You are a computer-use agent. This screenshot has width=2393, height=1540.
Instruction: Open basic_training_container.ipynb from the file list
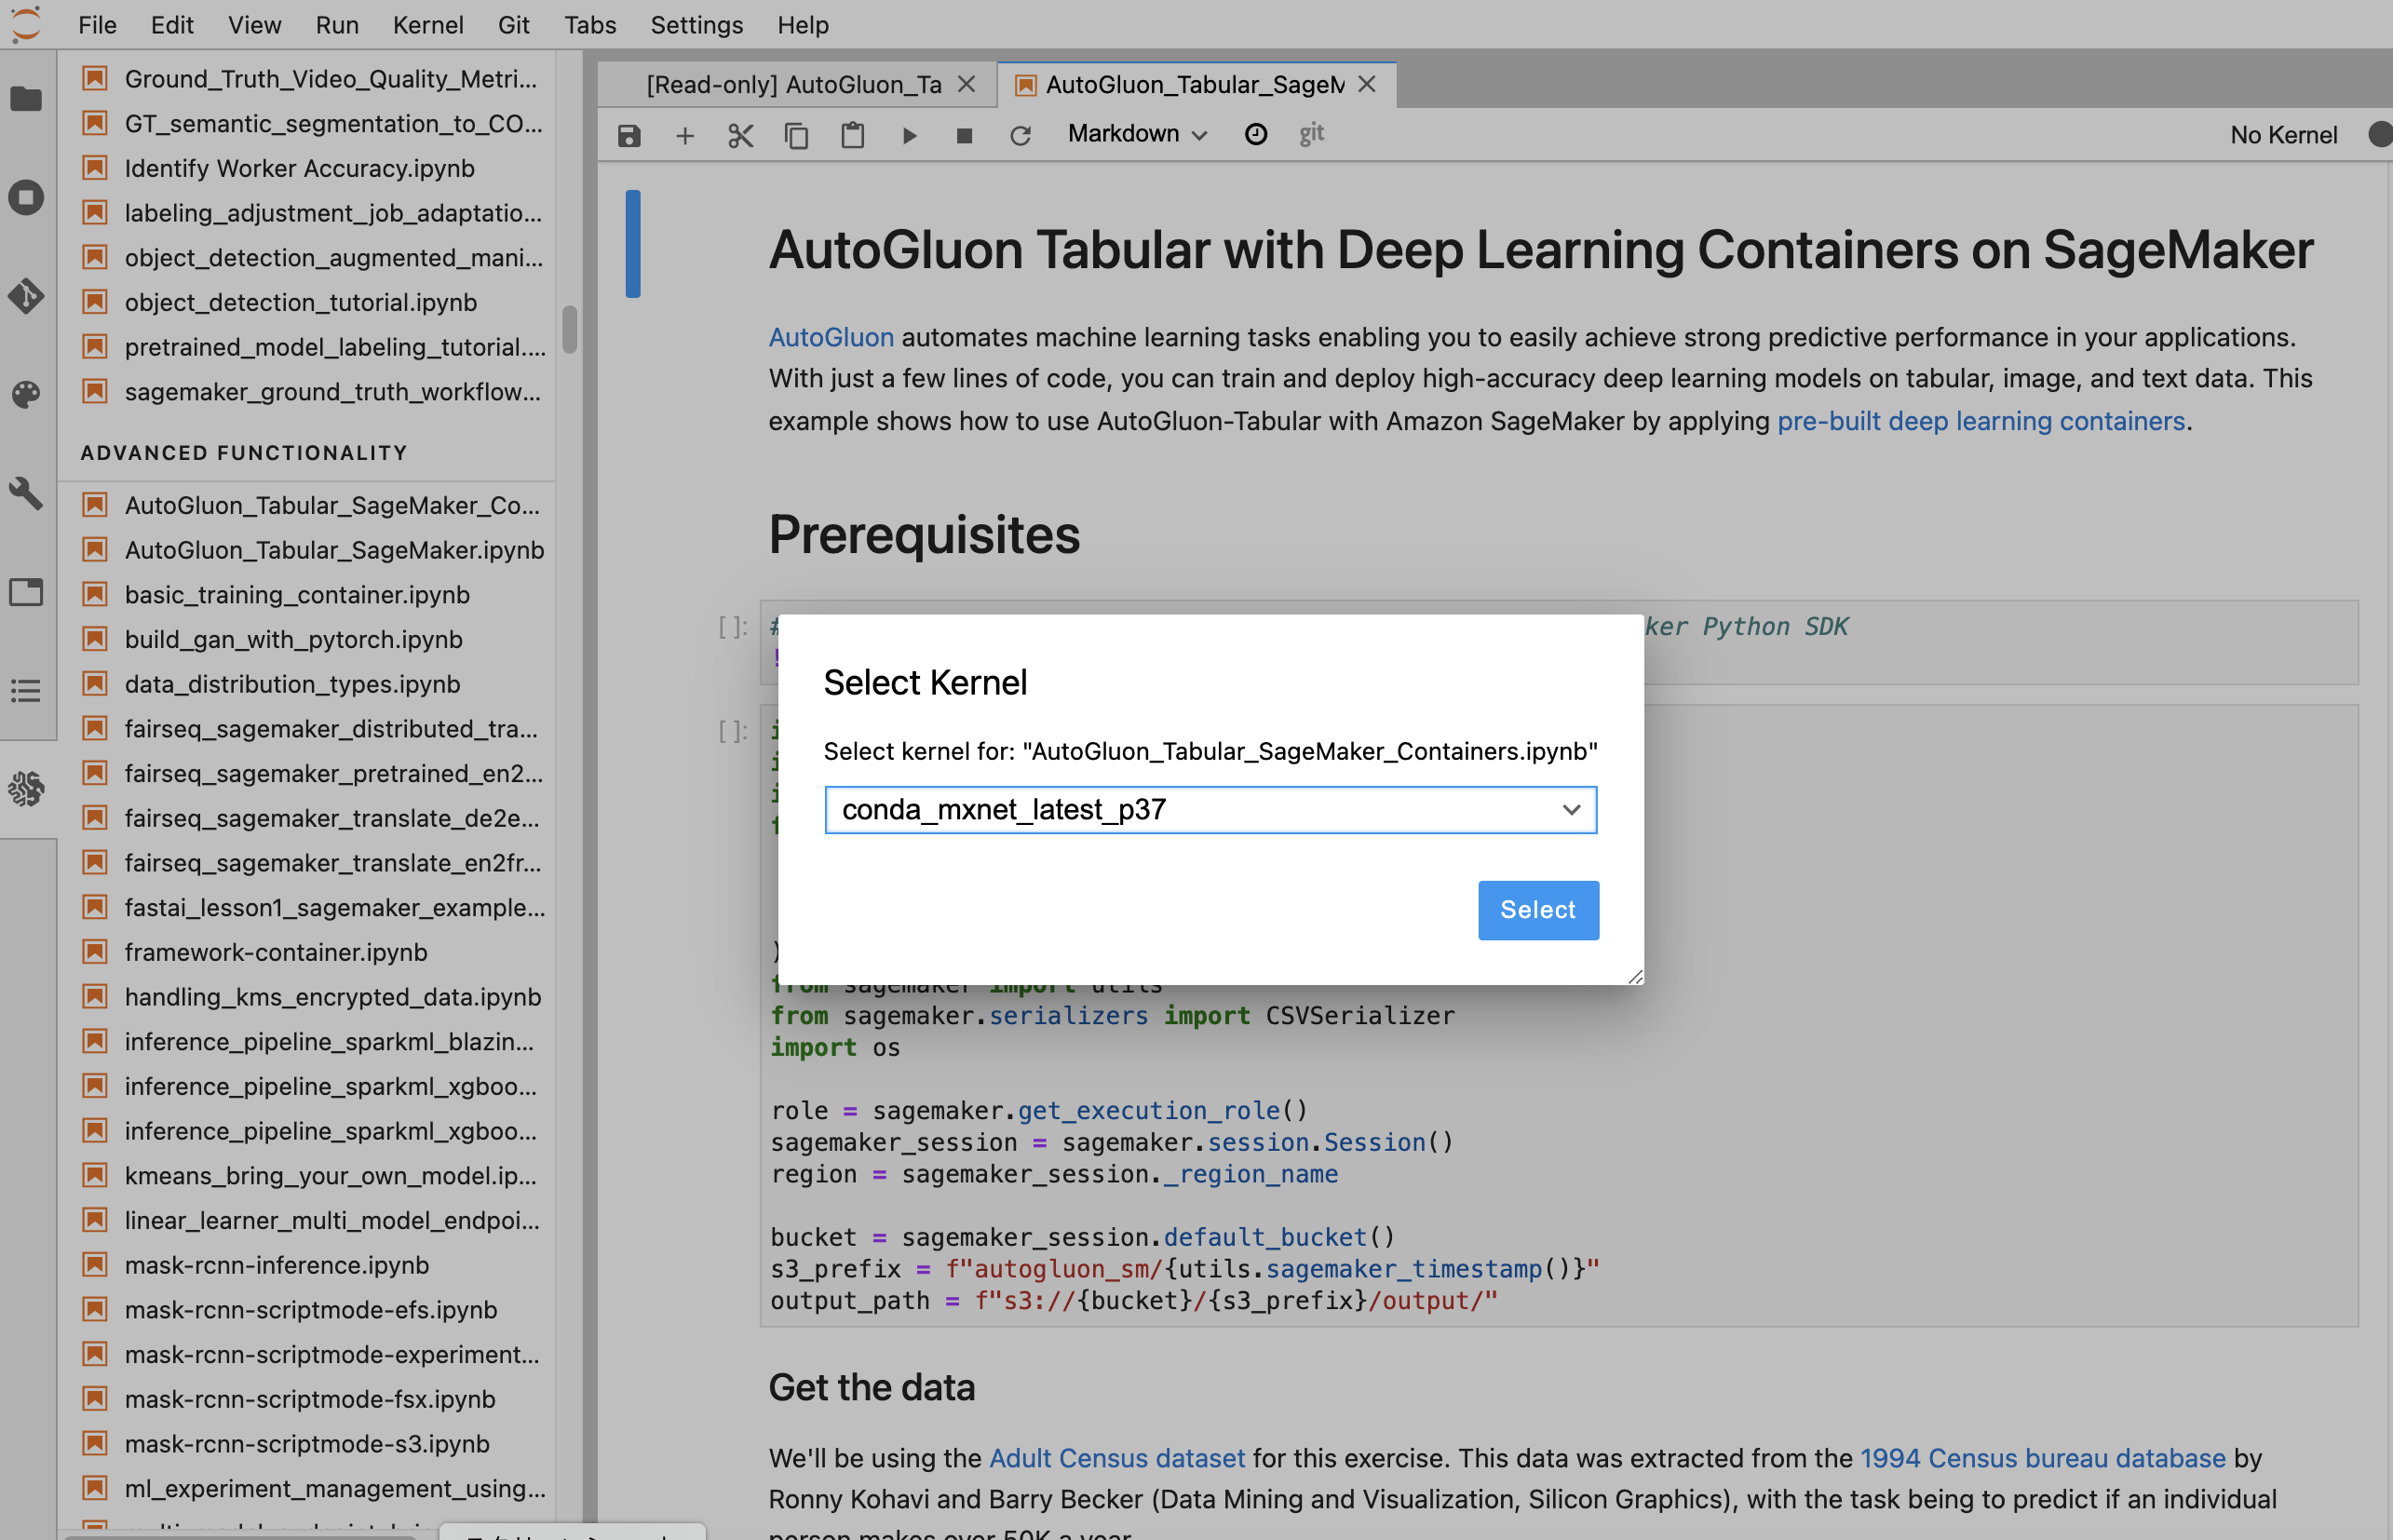(297, 595)
